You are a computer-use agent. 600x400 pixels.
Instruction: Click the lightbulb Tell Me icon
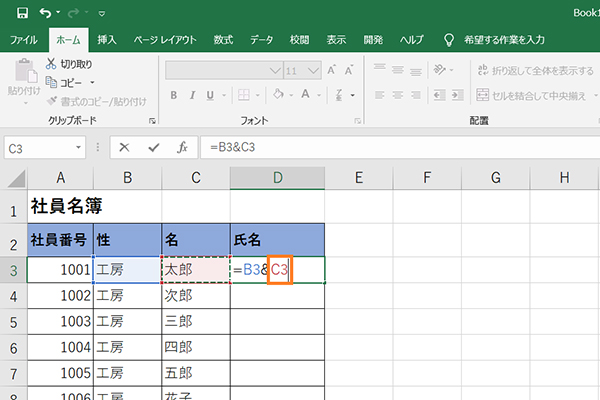pos(446,40)
